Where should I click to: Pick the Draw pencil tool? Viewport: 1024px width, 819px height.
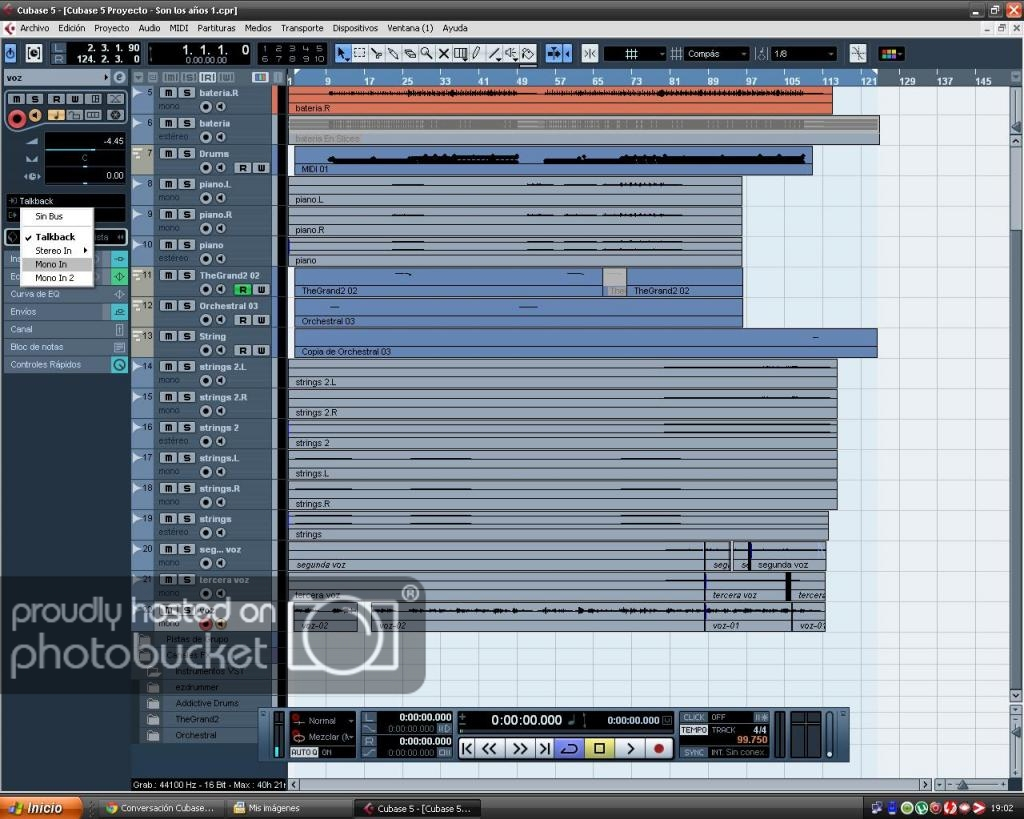pos(477,54)
